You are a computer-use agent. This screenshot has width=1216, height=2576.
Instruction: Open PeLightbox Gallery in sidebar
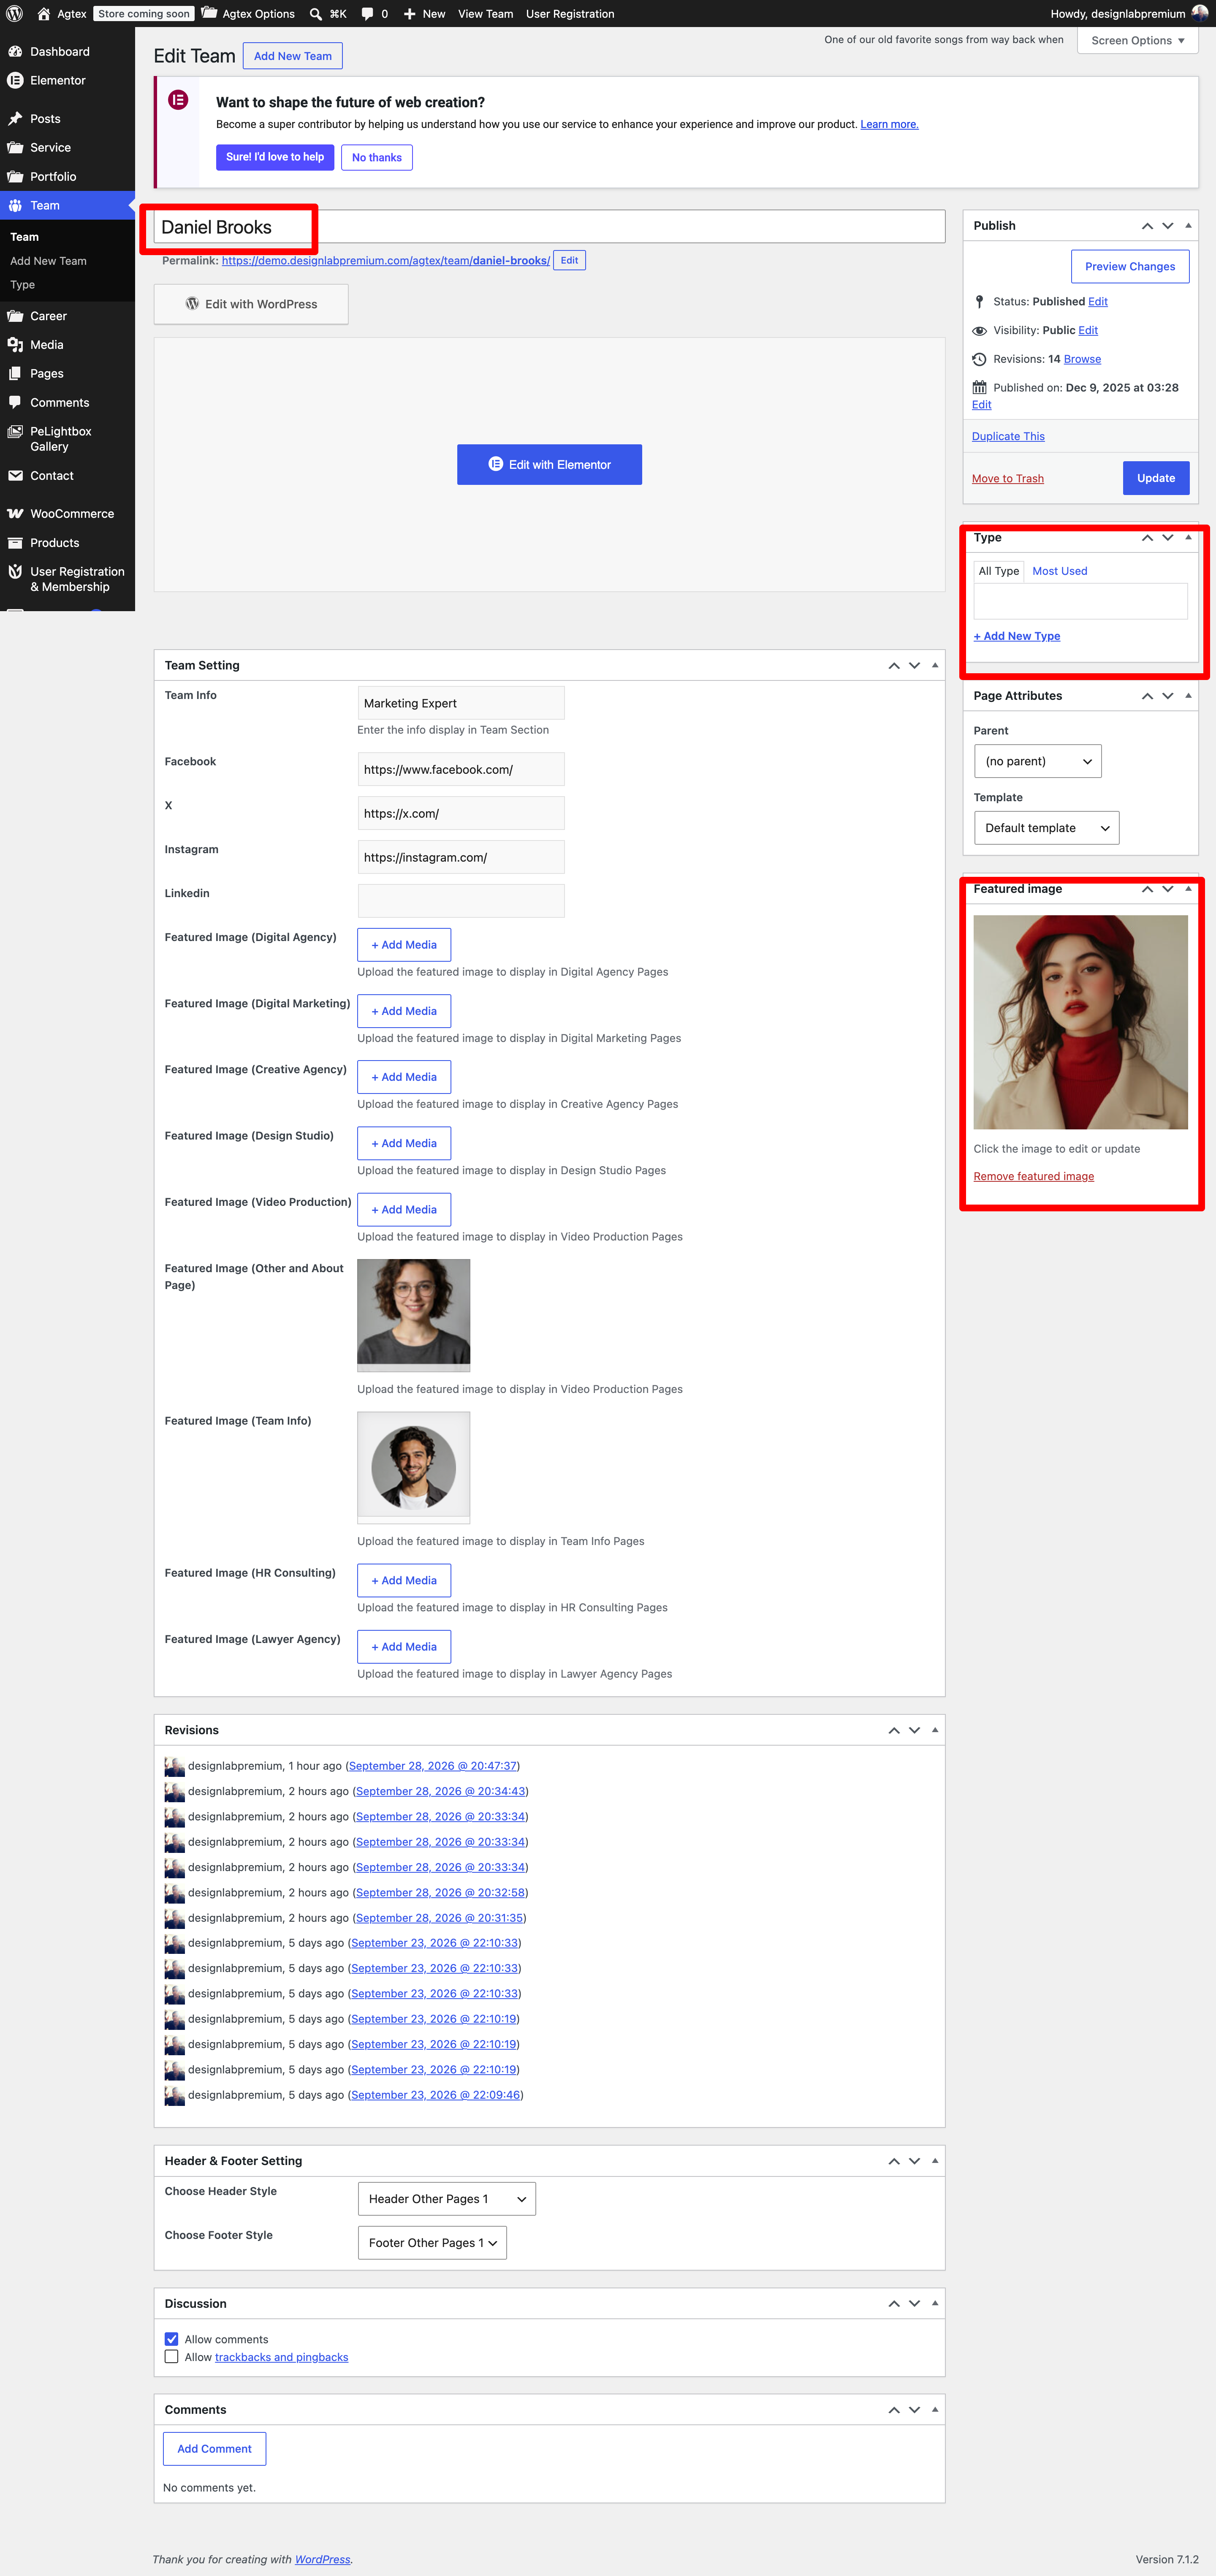[67, 439]
